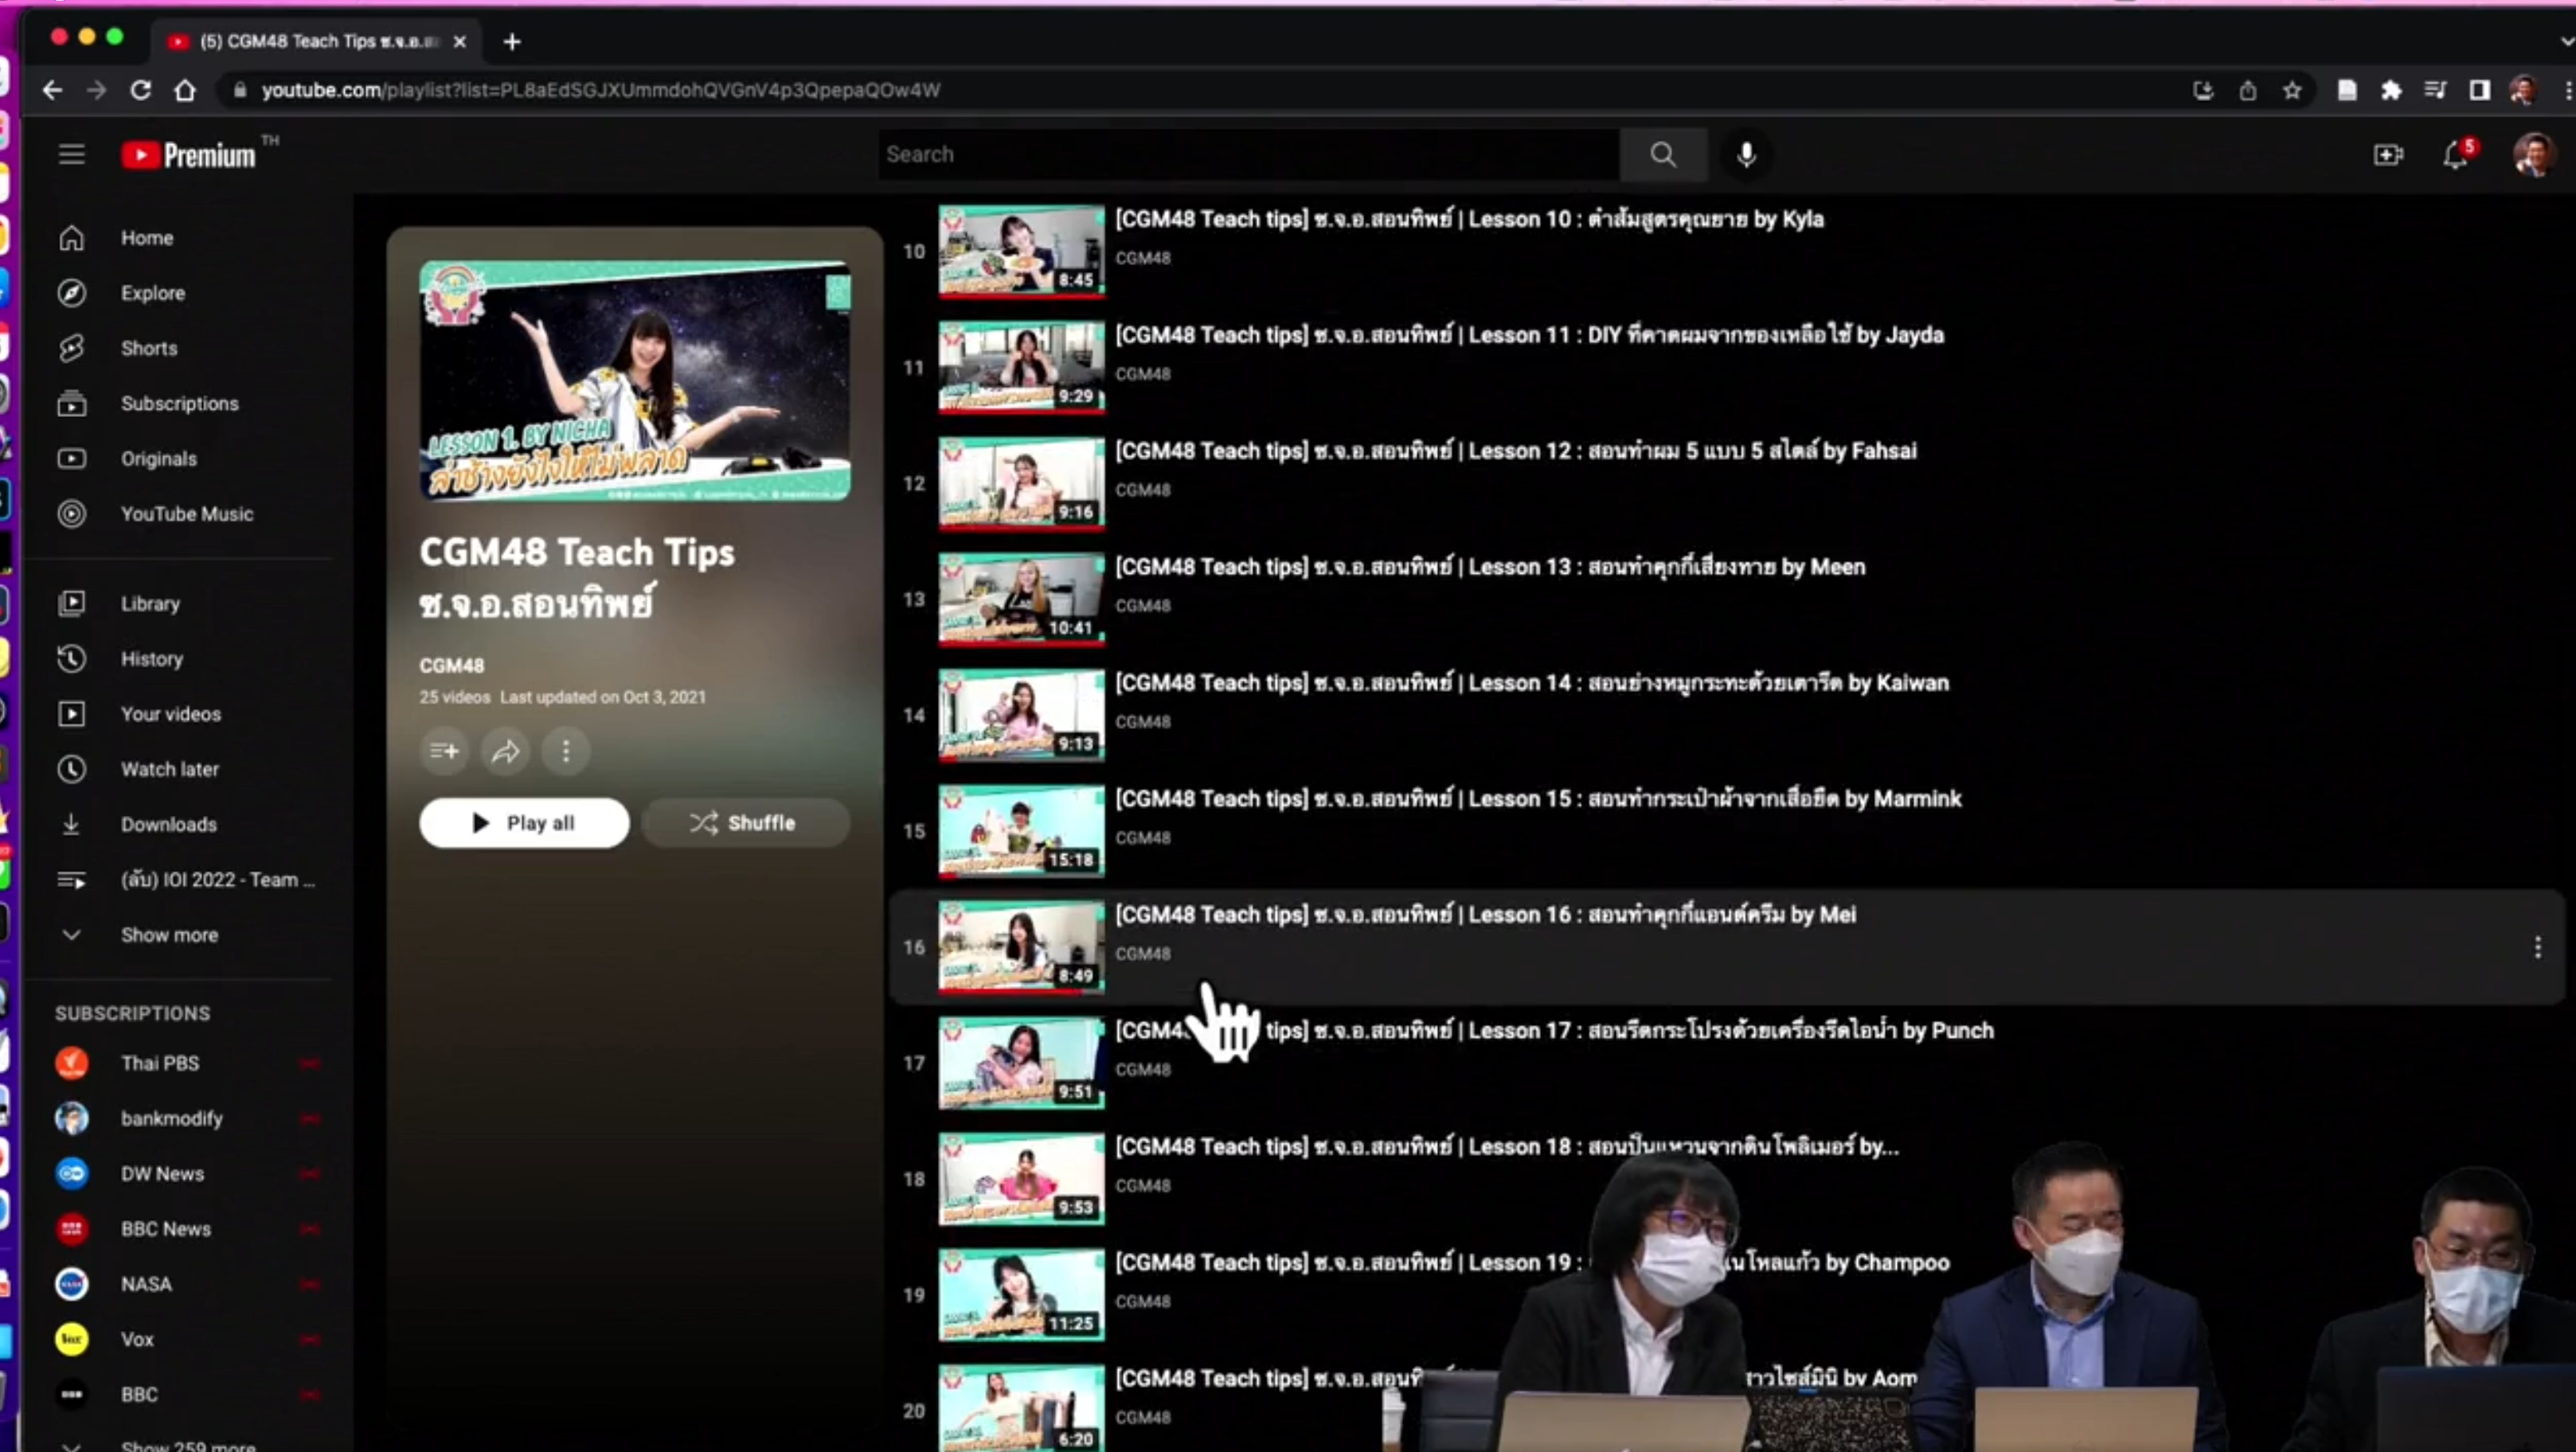The width and height of the screenshot is (2576, 1452).
Task: Open Vox subscription
Action: (x=180, y=1339)
